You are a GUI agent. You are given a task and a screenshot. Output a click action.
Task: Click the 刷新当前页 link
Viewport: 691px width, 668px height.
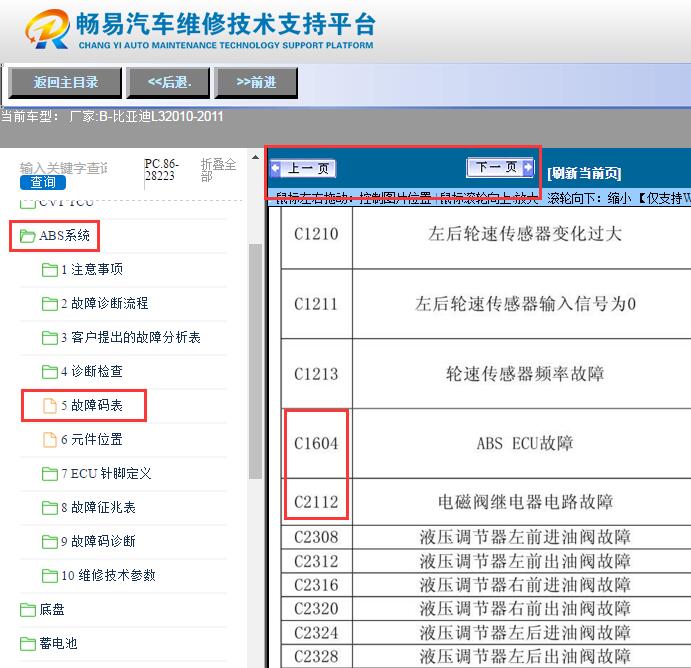tap(584, 174)
